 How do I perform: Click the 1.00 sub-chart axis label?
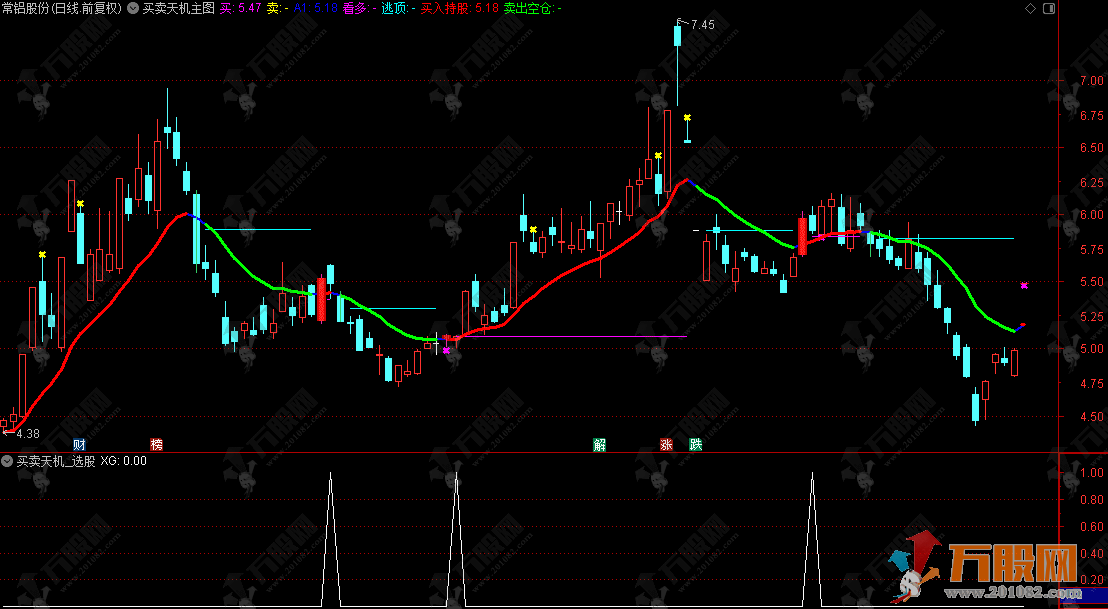(x=1092, y=473)
